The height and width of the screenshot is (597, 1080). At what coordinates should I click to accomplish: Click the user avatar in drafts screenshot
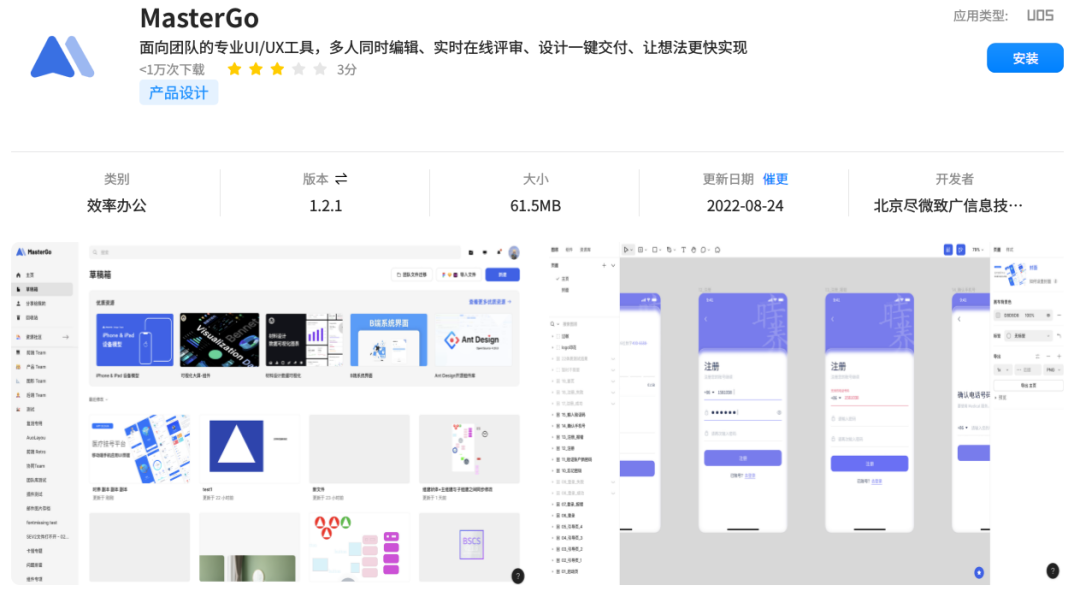point(514,253)
